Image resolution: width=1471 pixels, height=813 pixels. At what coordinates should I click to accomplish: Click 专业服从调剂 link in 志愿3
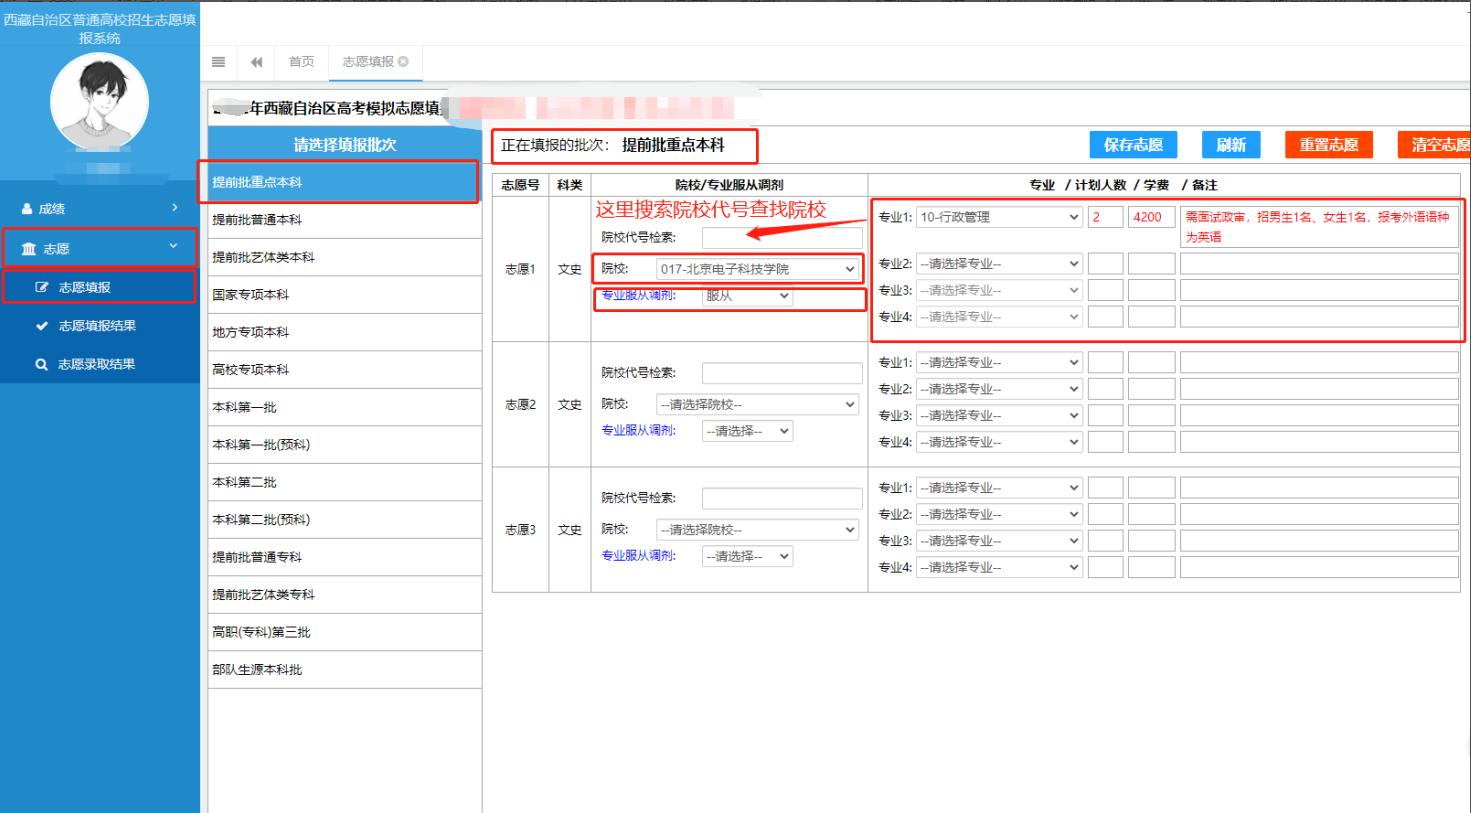point(638,556)
